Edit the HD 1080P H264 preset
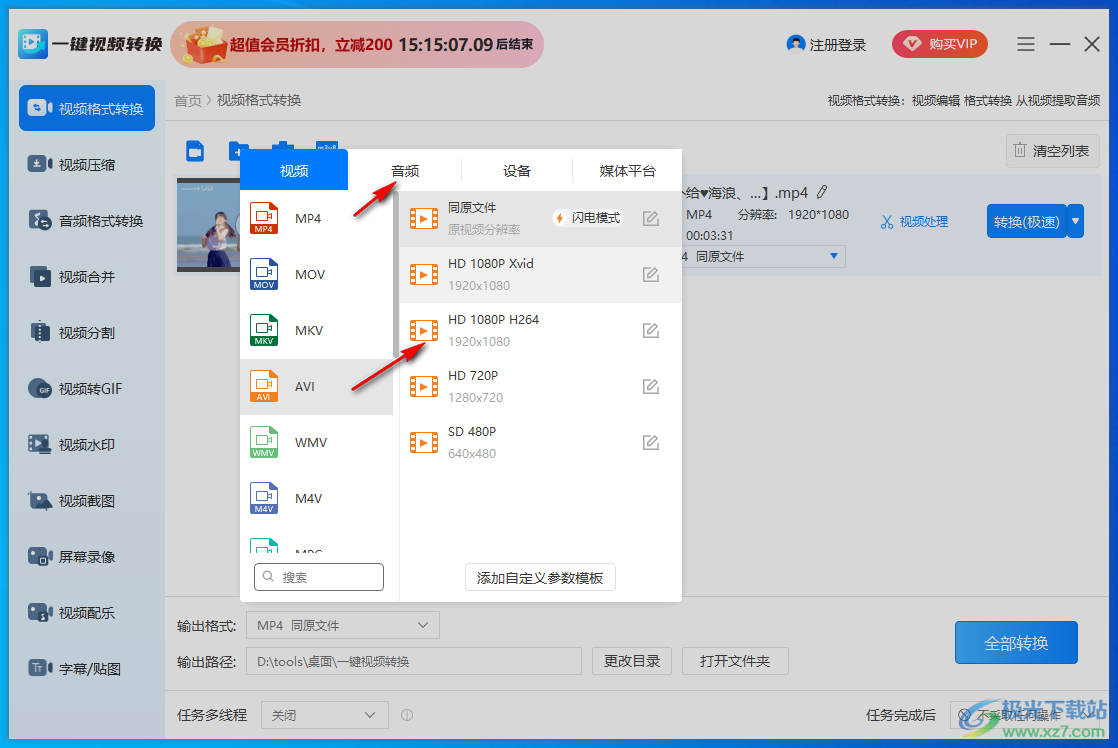This screenshot has height=748, width=1118. 650,330
